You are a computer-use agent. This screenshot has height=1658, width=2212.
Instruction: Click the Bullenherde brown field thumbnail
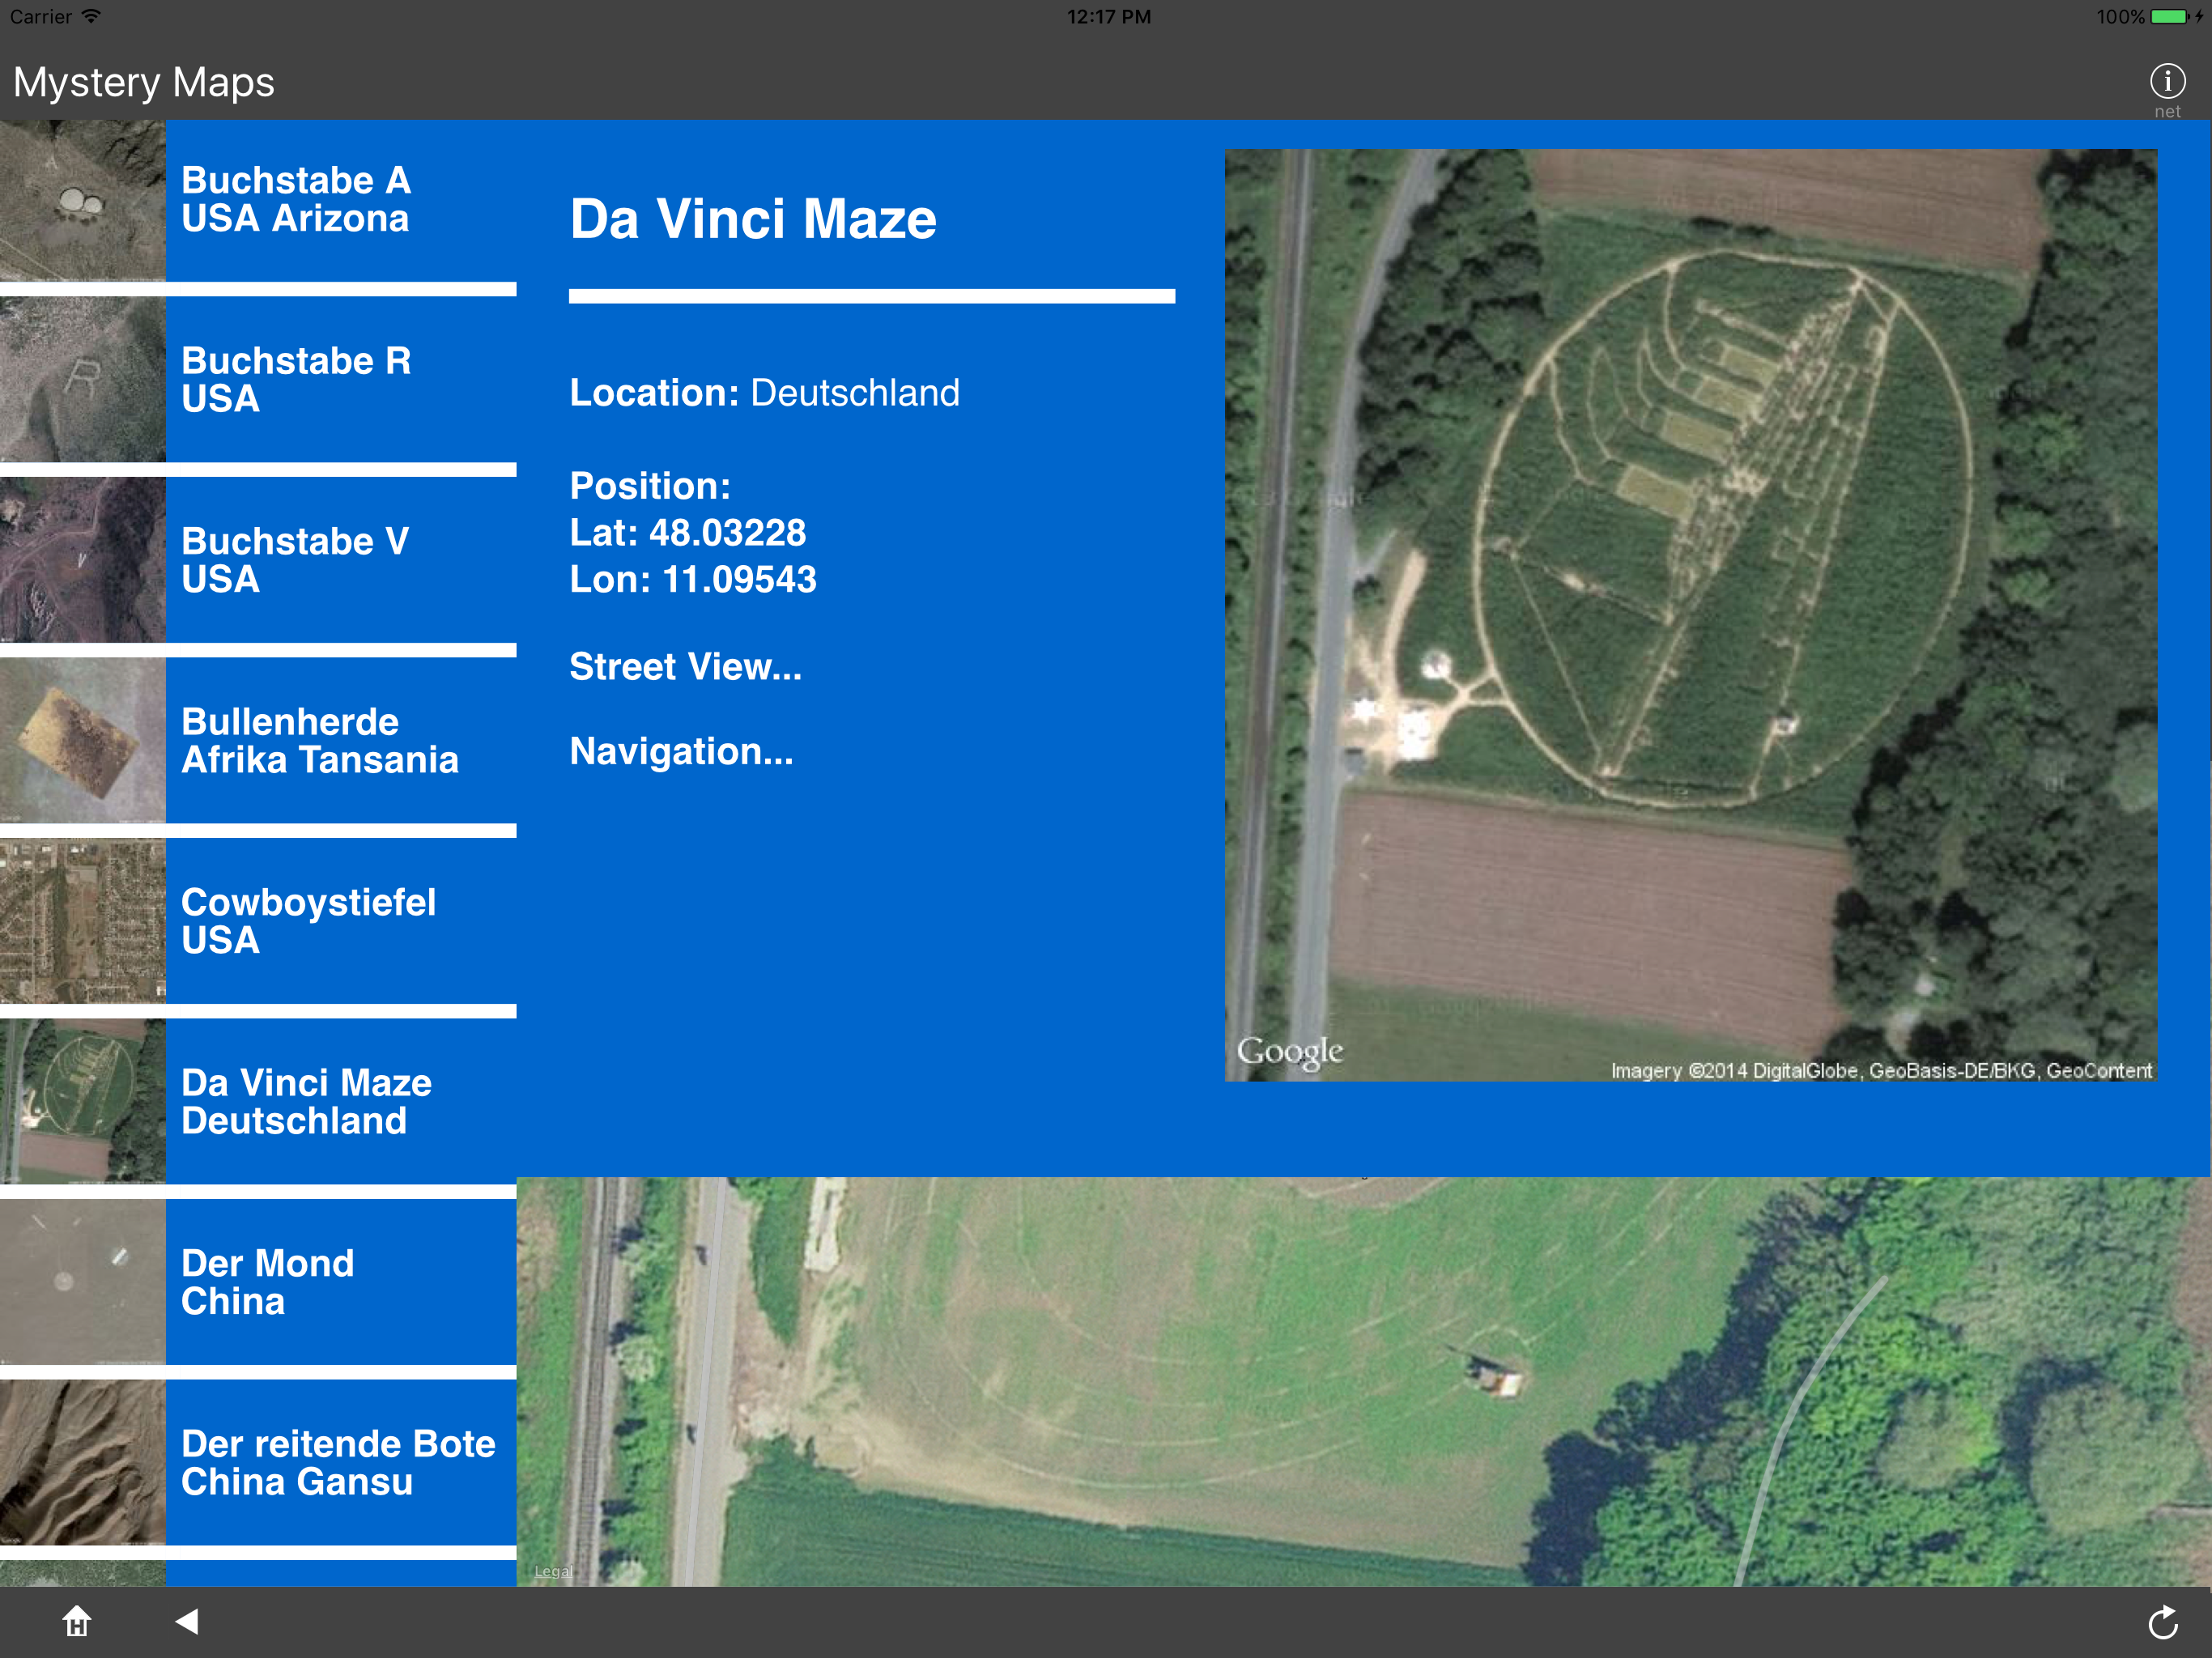pyautogui.click(x=82, y=741)
